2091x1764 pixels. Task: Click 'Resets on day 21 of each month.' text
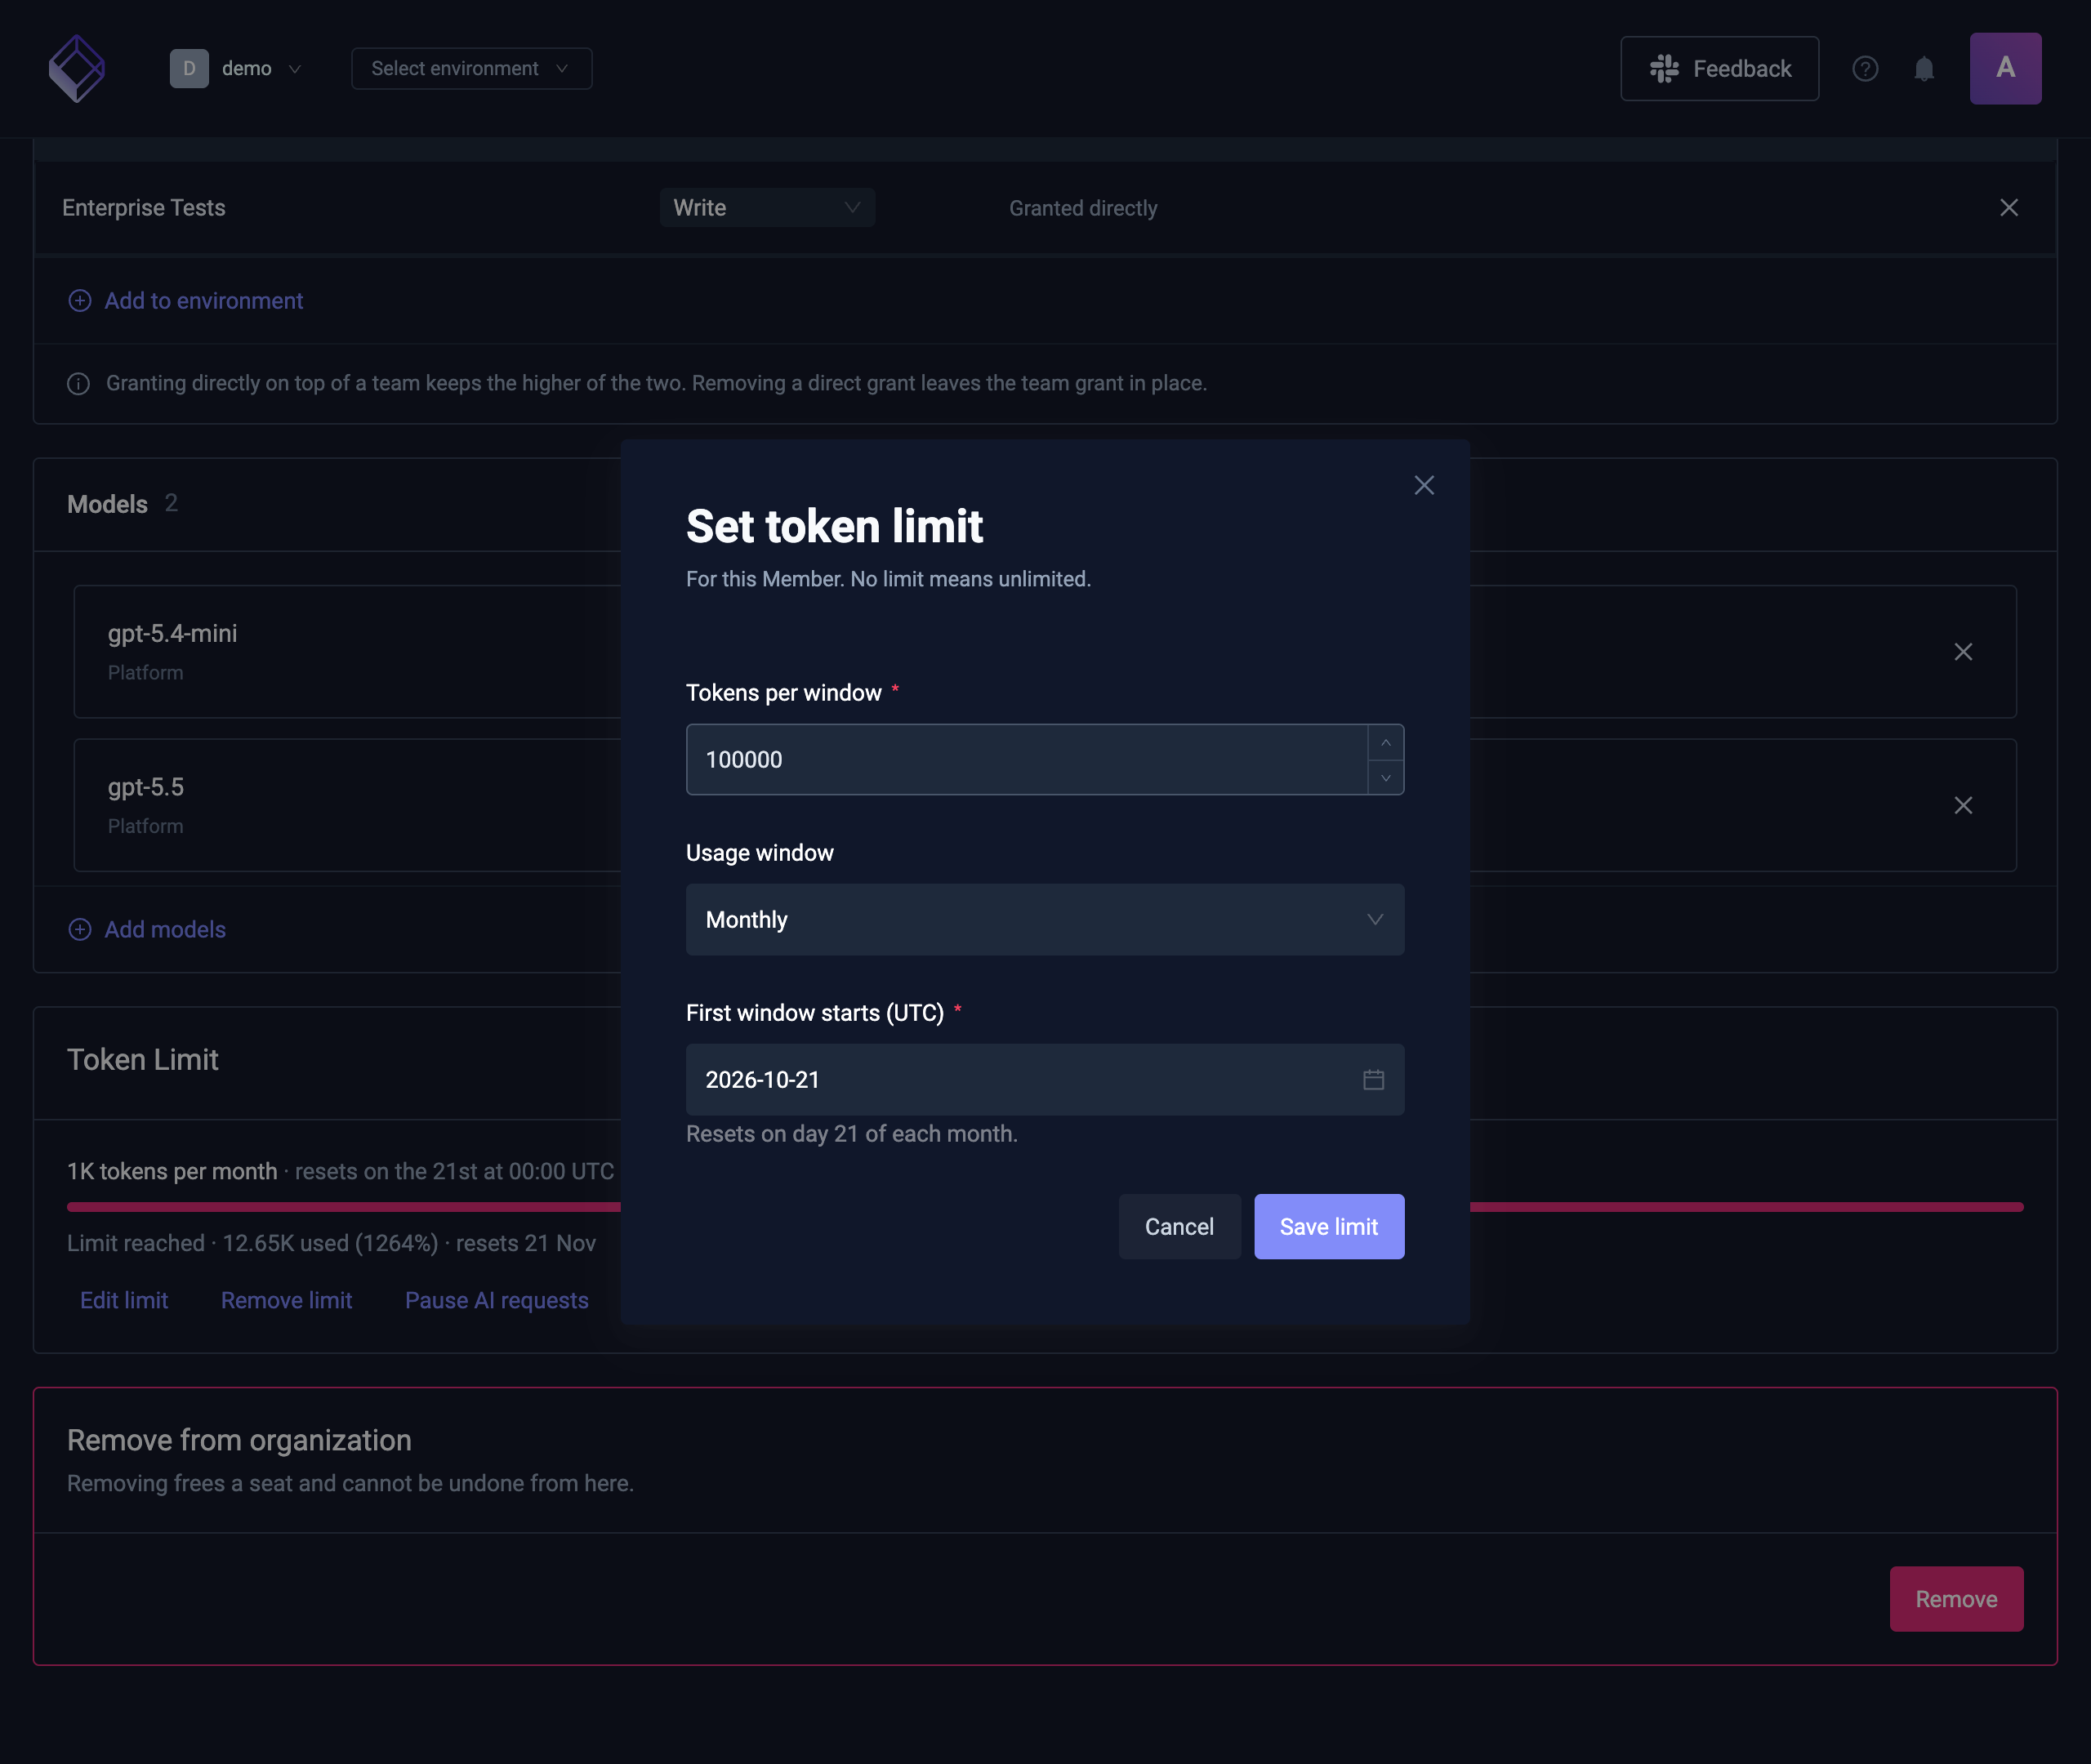[x=852, y=1134]
